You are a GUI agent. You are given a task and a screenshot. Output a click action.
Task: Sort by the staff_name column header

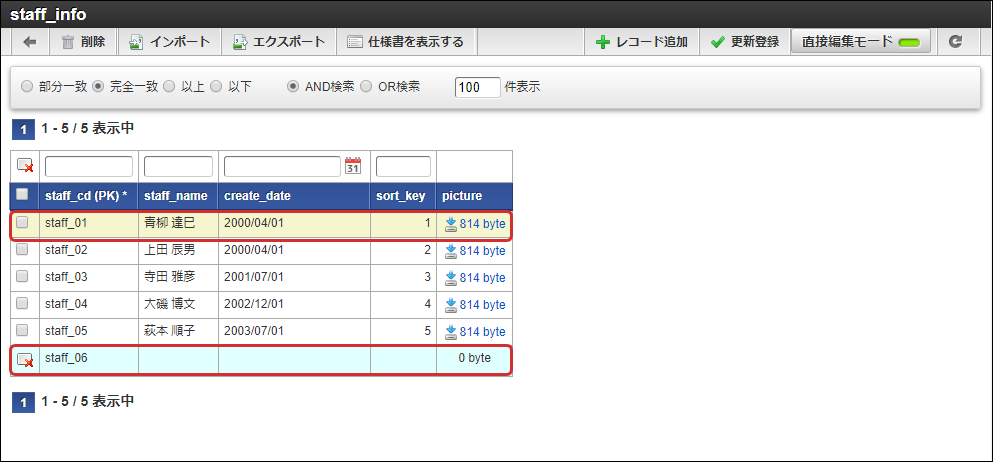(x=175, y=196)
